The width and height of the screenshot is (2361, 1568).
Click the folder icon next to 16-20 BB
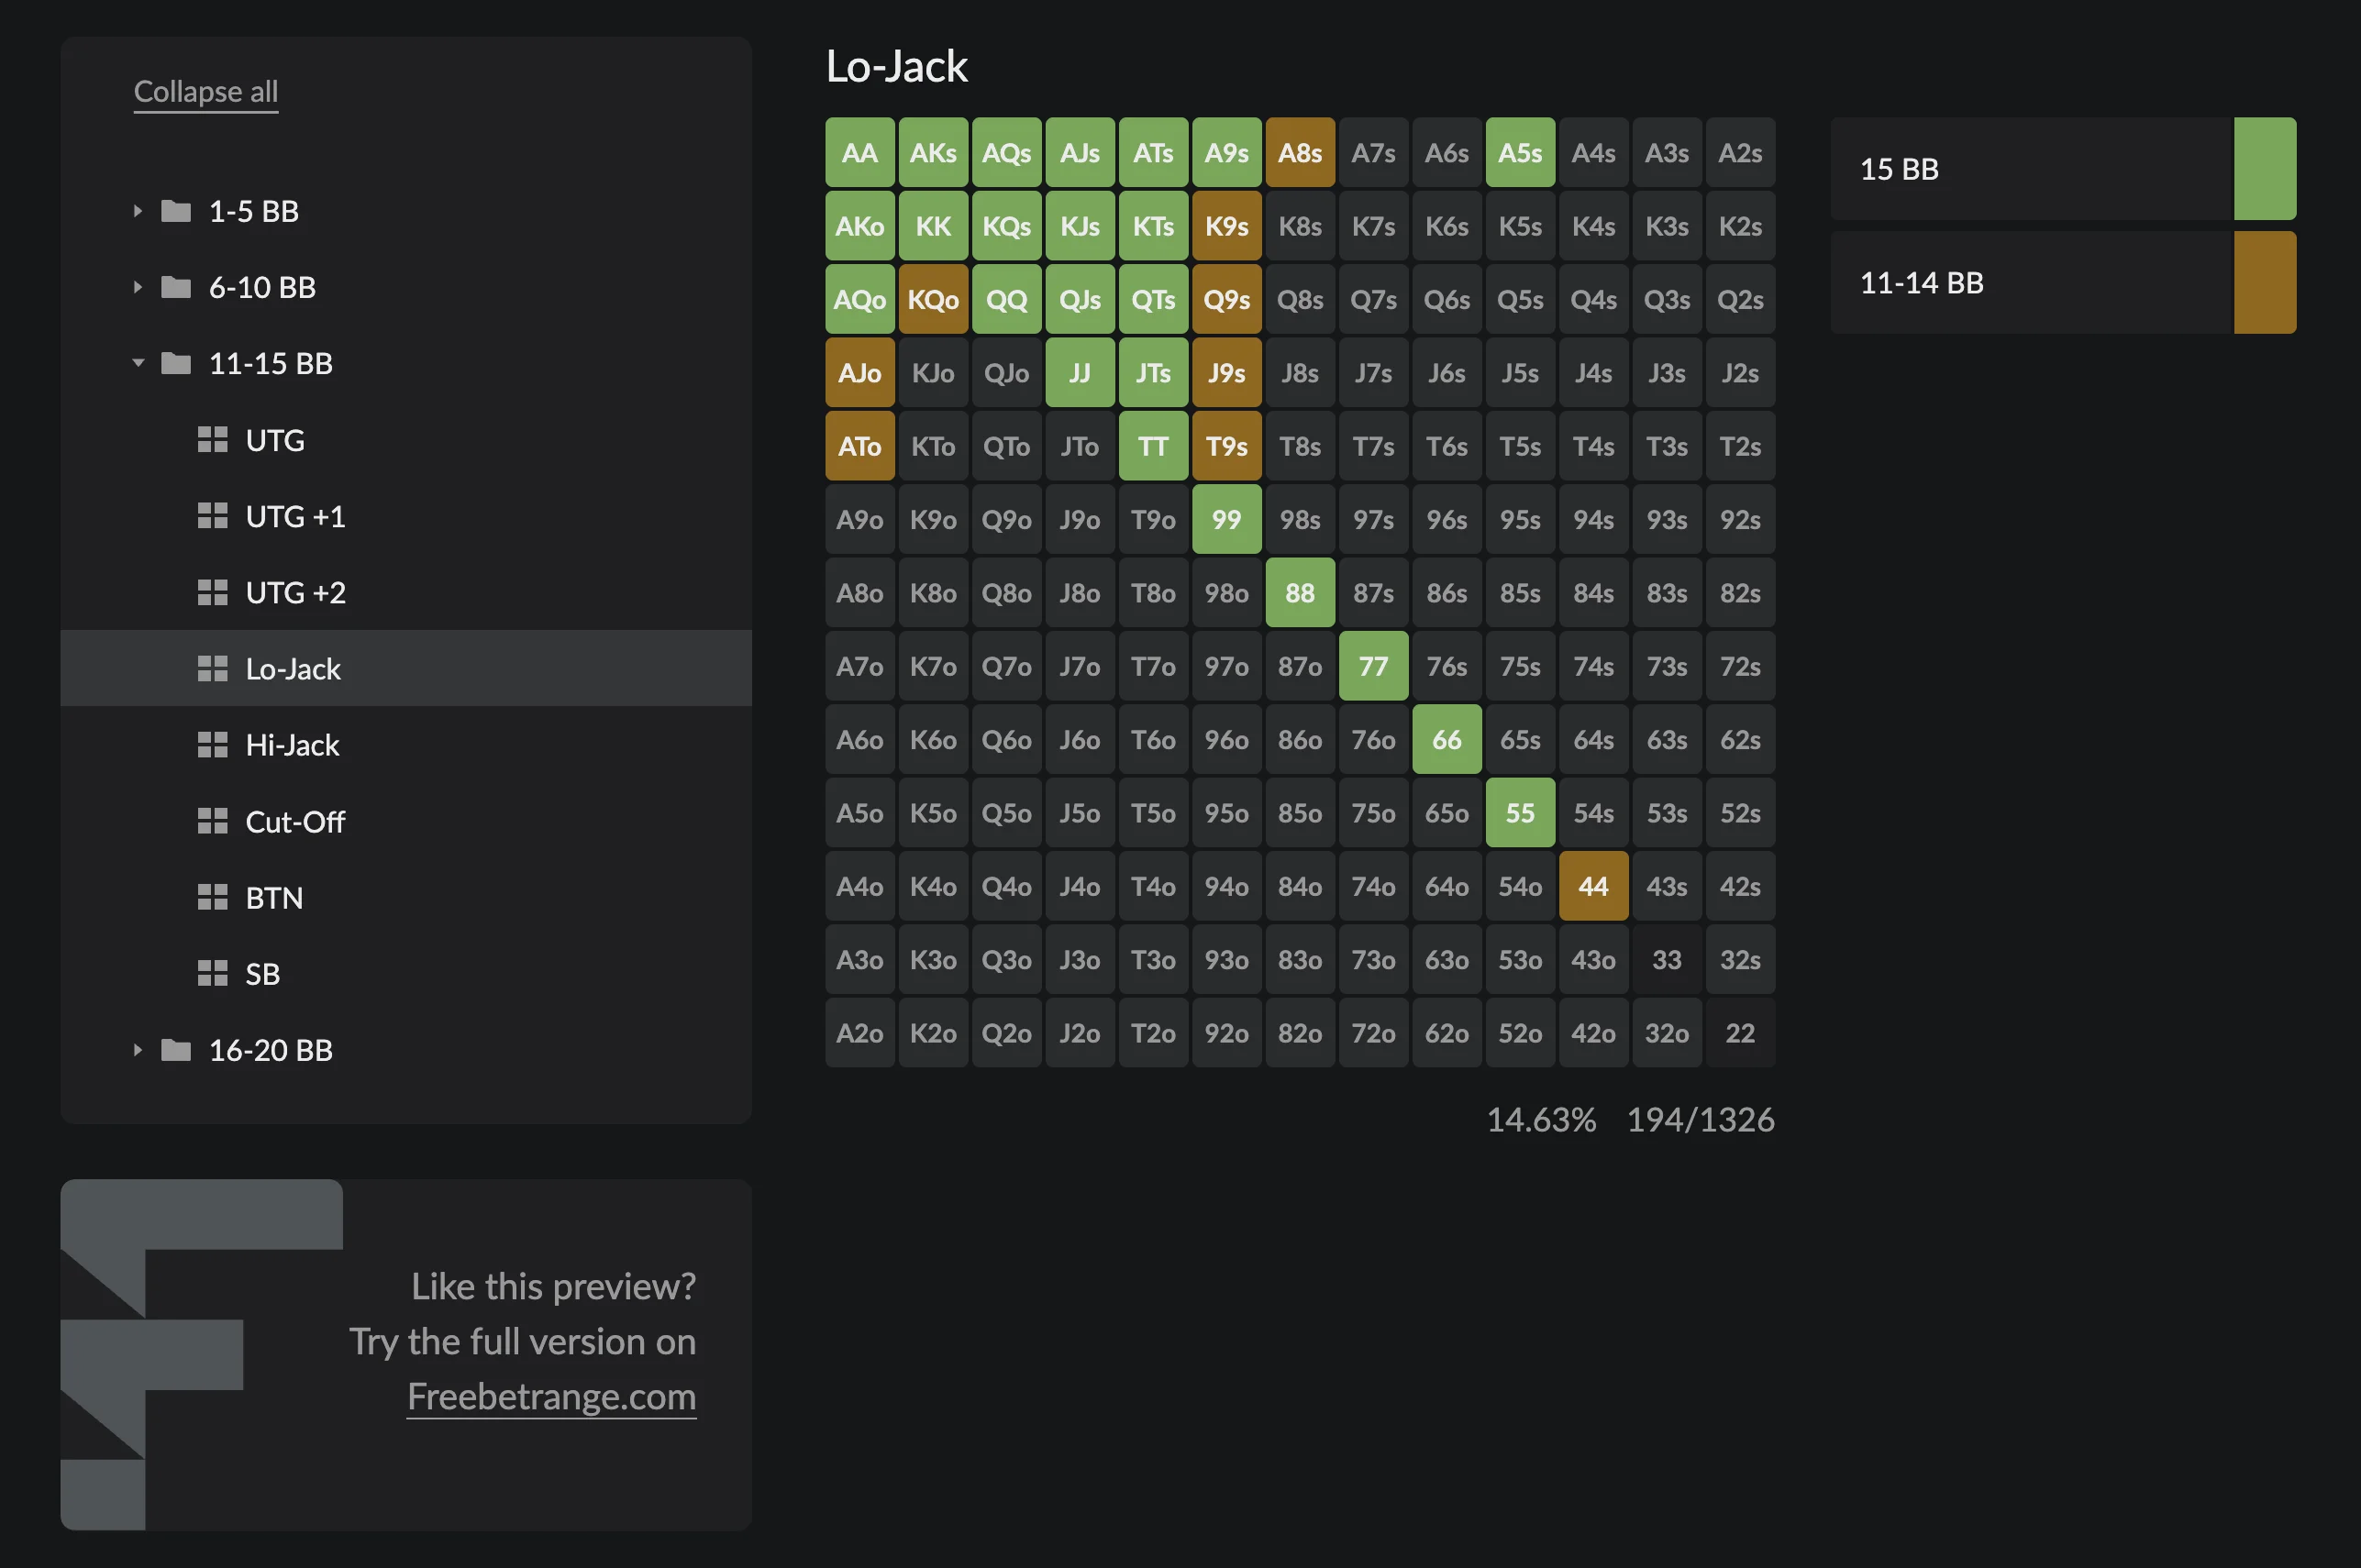tap(176, 1050)
